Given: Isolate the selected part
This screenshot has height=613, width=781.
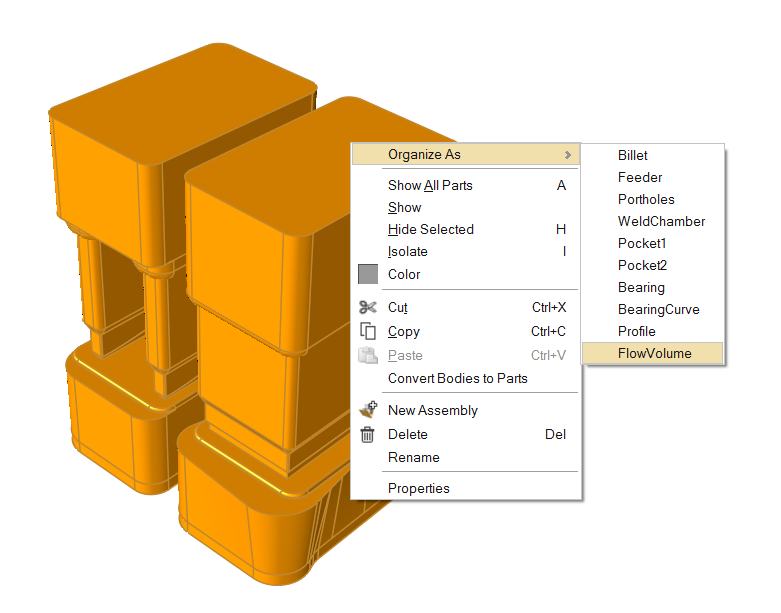Looking at the screenshot, I should point(407,252).
